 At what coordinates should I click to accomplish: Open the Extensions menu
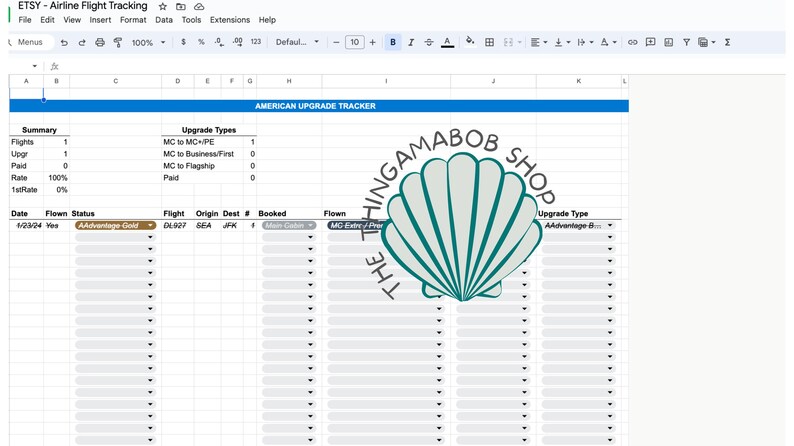point(230,20)
